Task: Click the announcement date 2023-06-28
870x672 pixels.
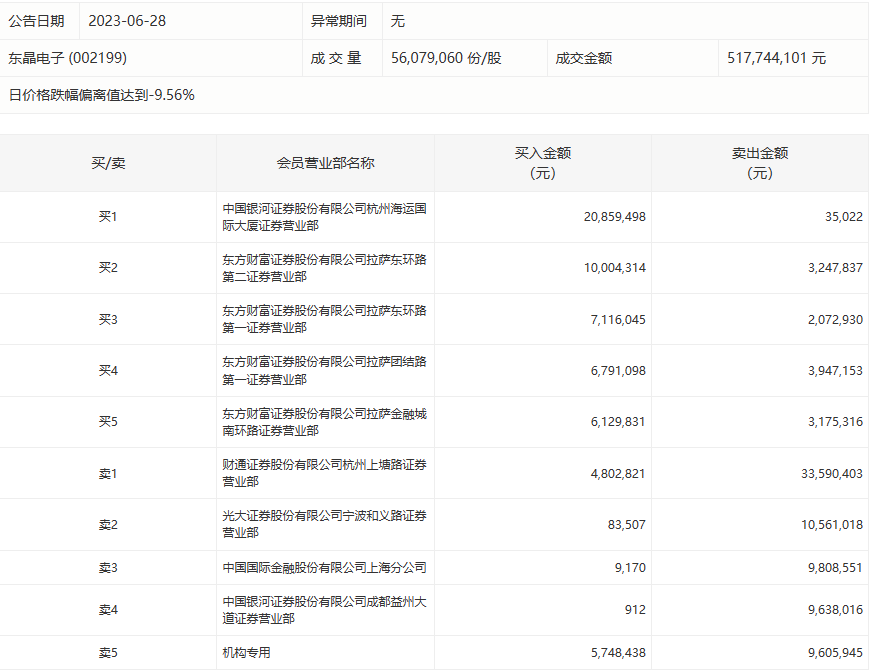Action: [x=127, y=21]
